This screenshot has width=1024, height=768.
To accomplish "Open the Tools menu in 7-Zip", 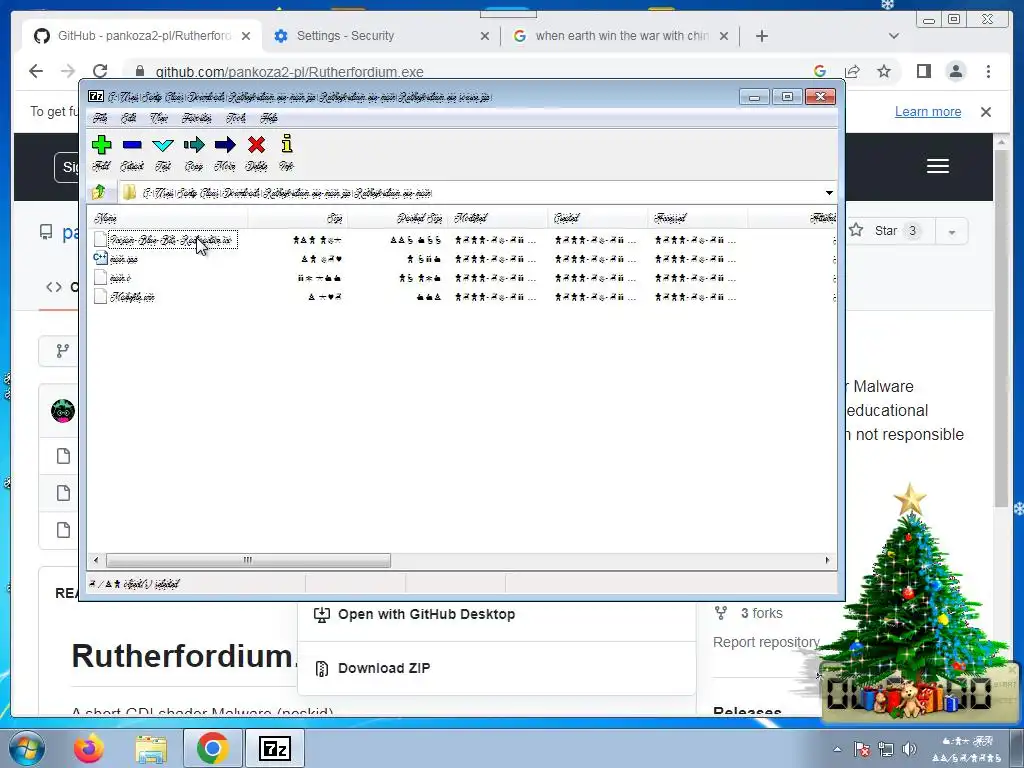I will coord(236,118).
